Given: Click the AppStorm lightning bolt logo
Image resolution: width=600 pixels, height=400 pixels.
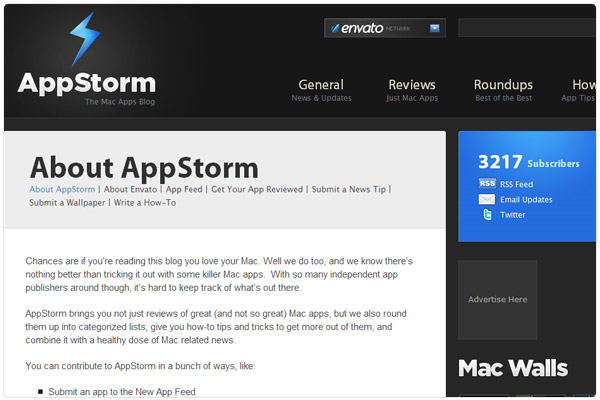Looking at the screenshot, I should click(84, 38).
